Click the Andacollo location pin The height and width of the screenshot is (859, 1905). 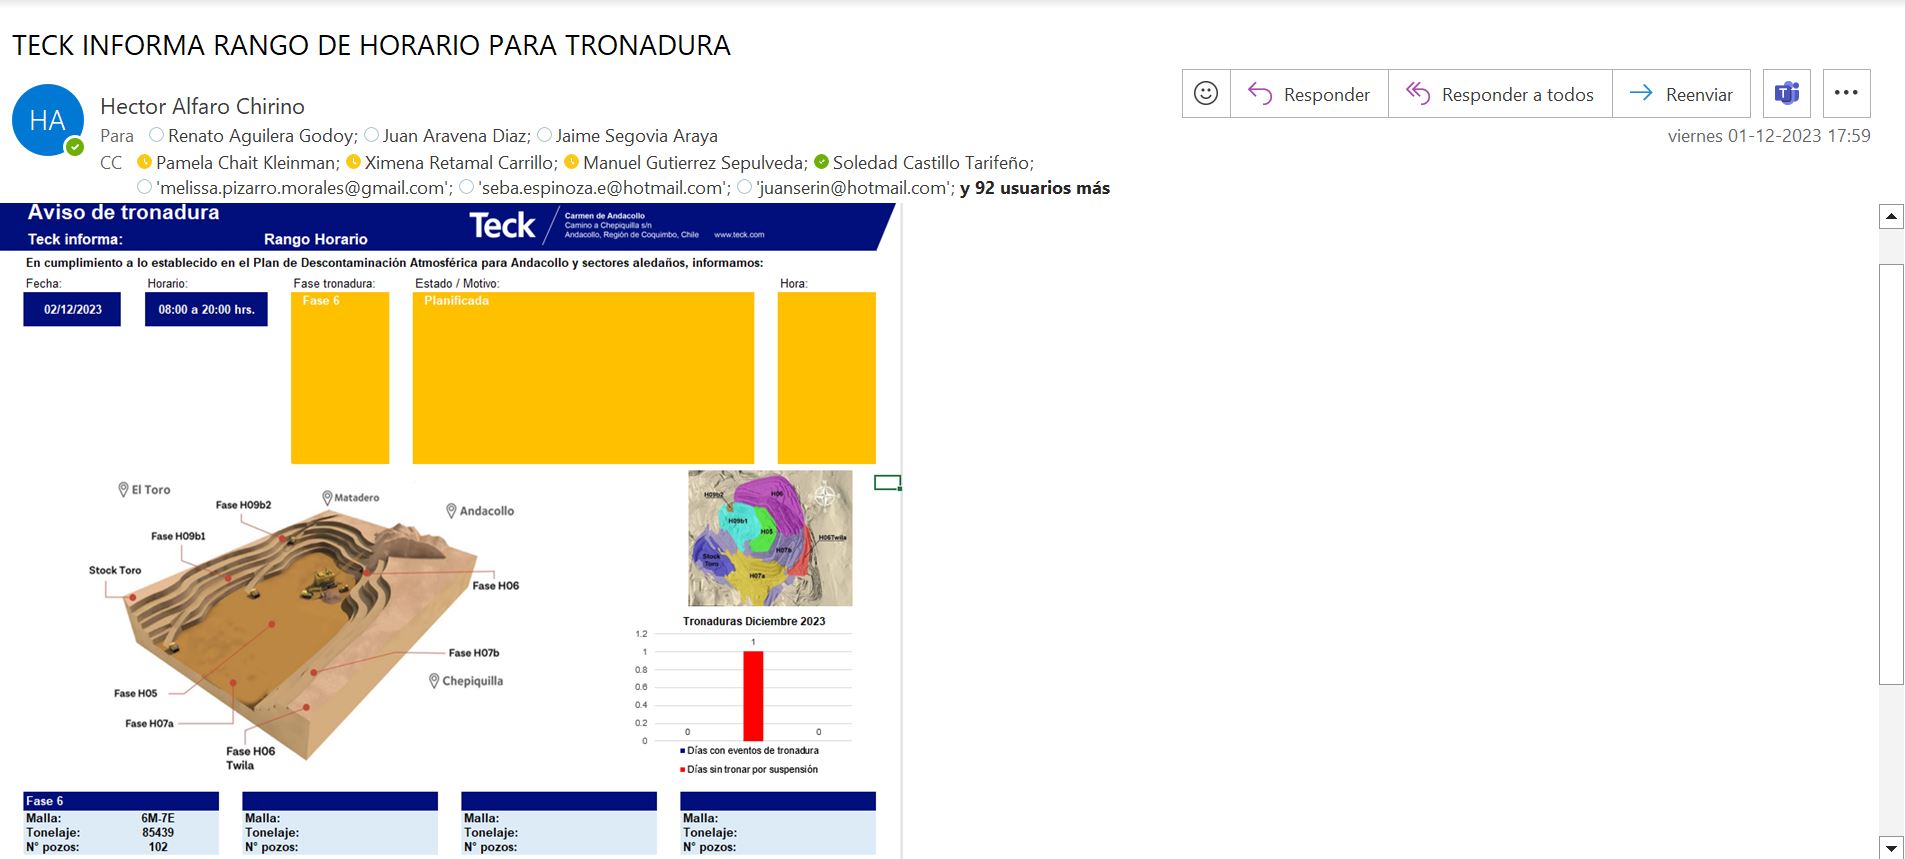click(x=451, y=510)
